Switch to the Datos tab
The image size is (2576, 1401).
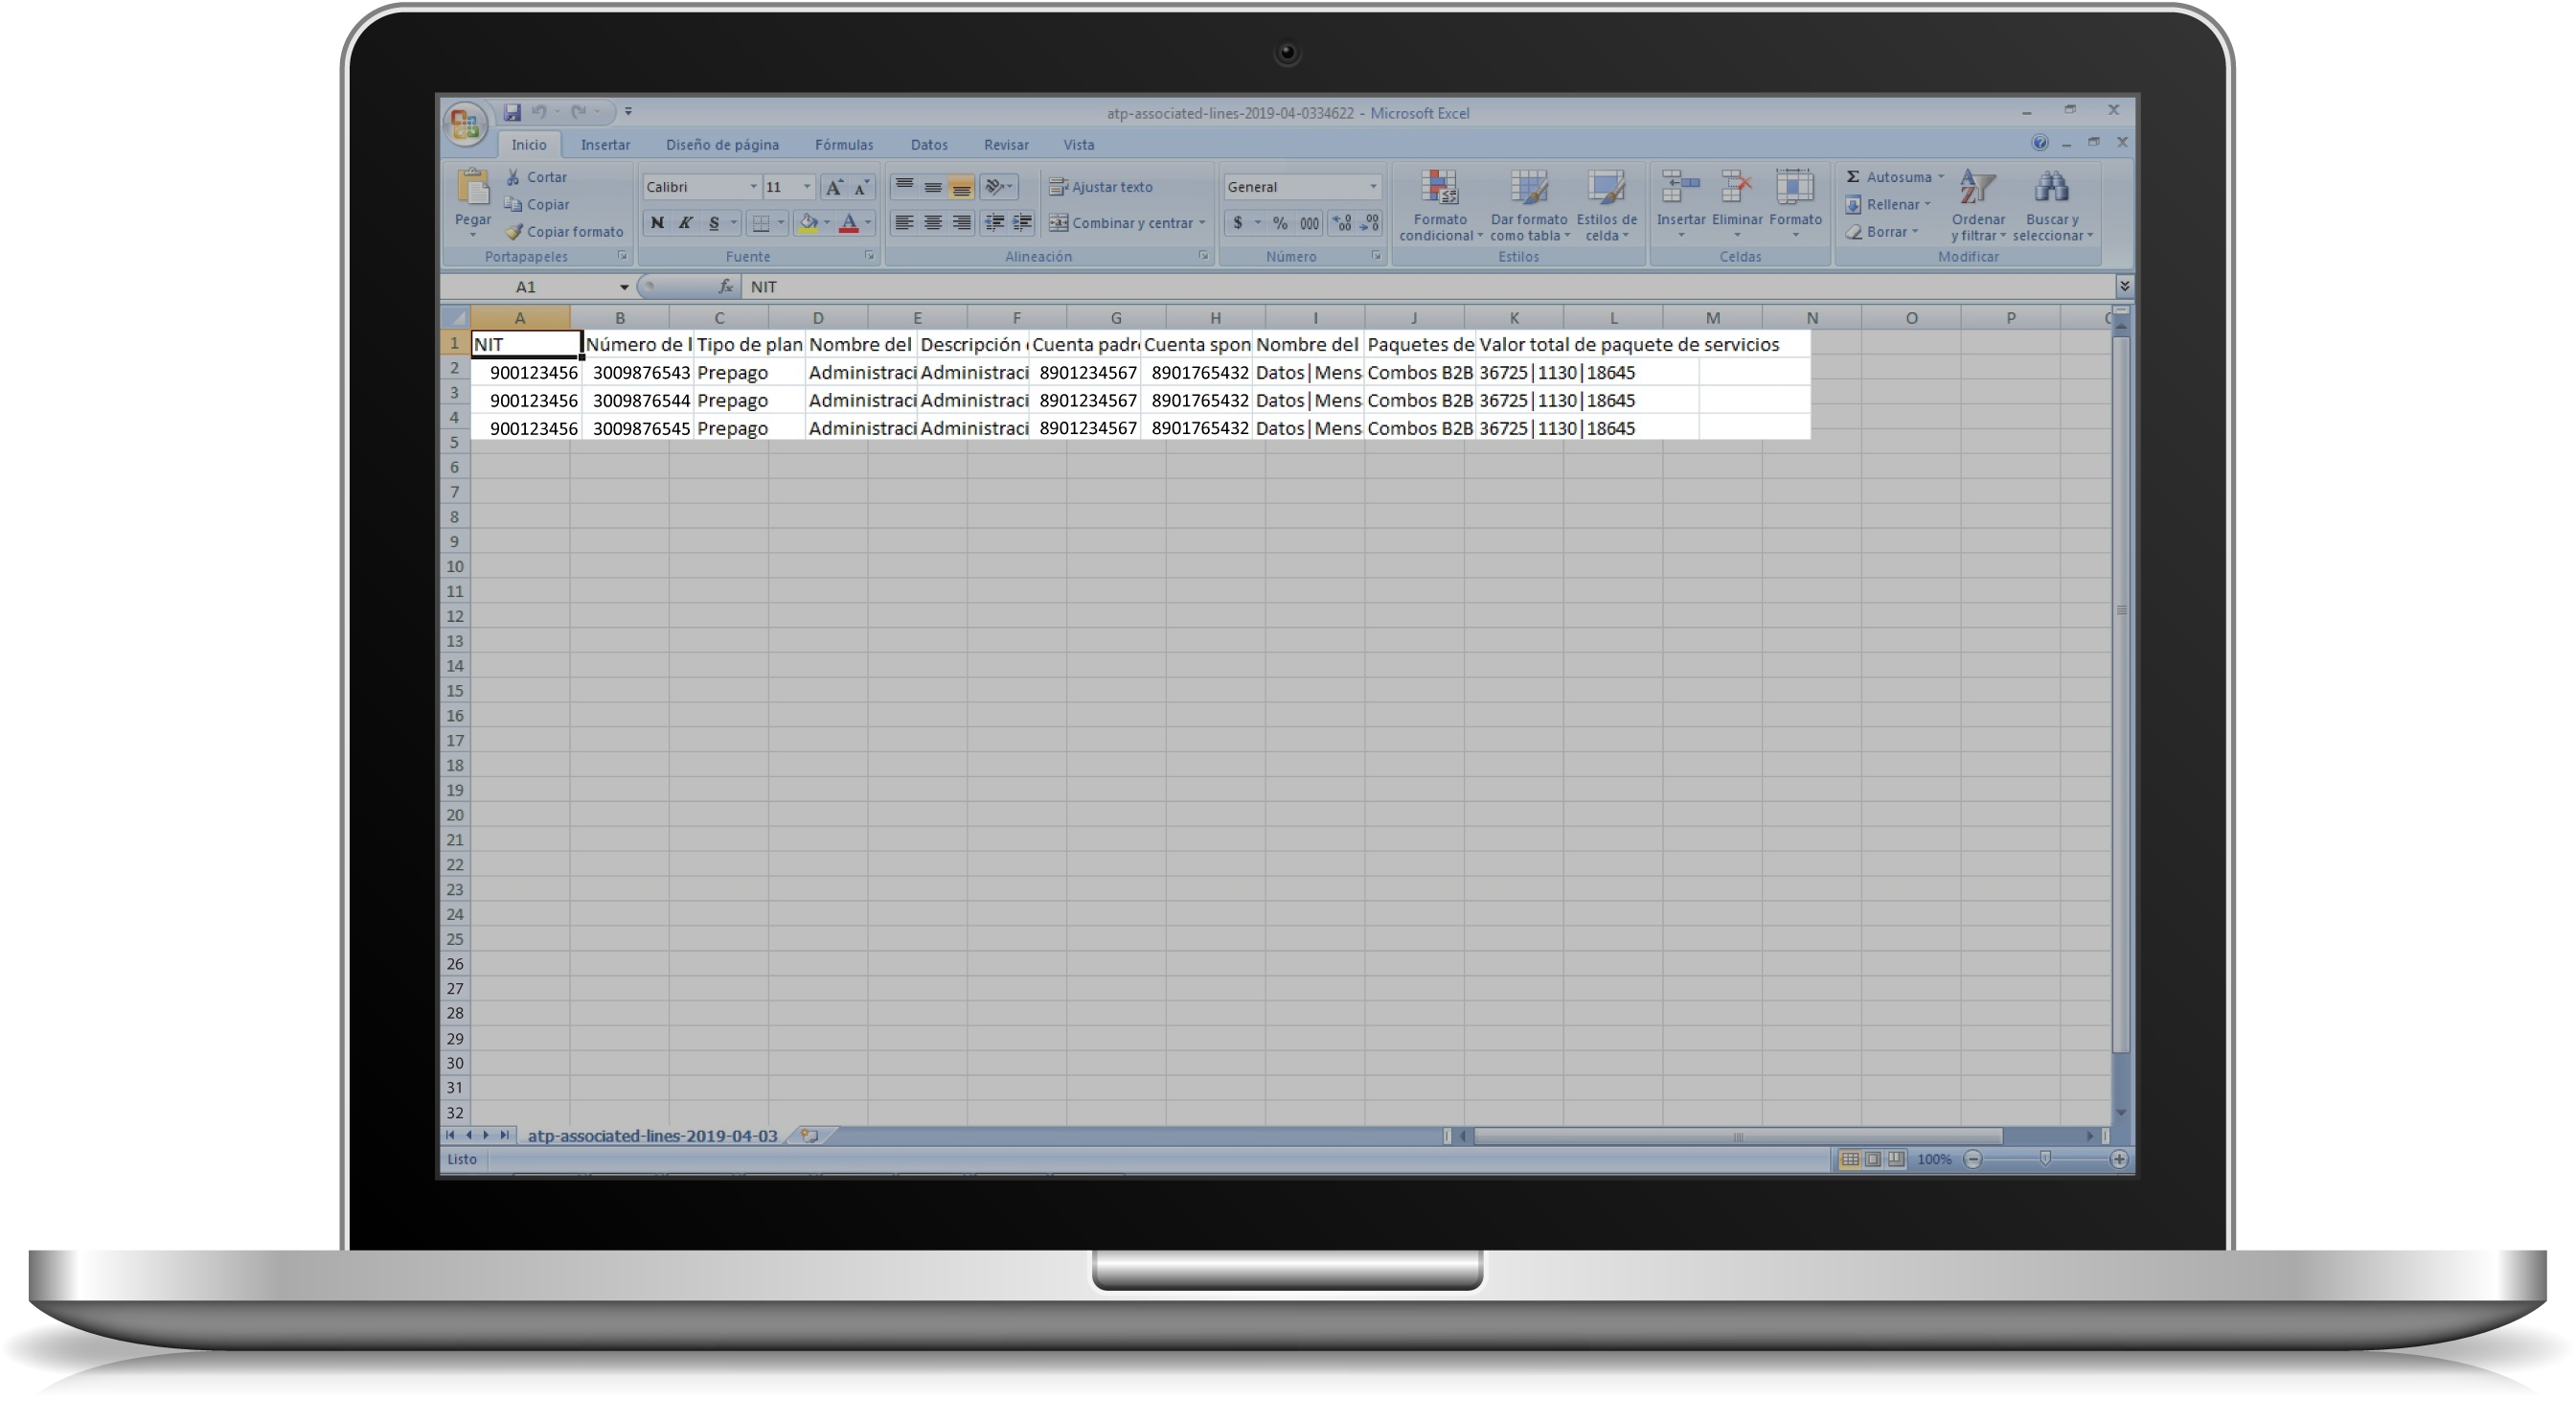[929, 144]
